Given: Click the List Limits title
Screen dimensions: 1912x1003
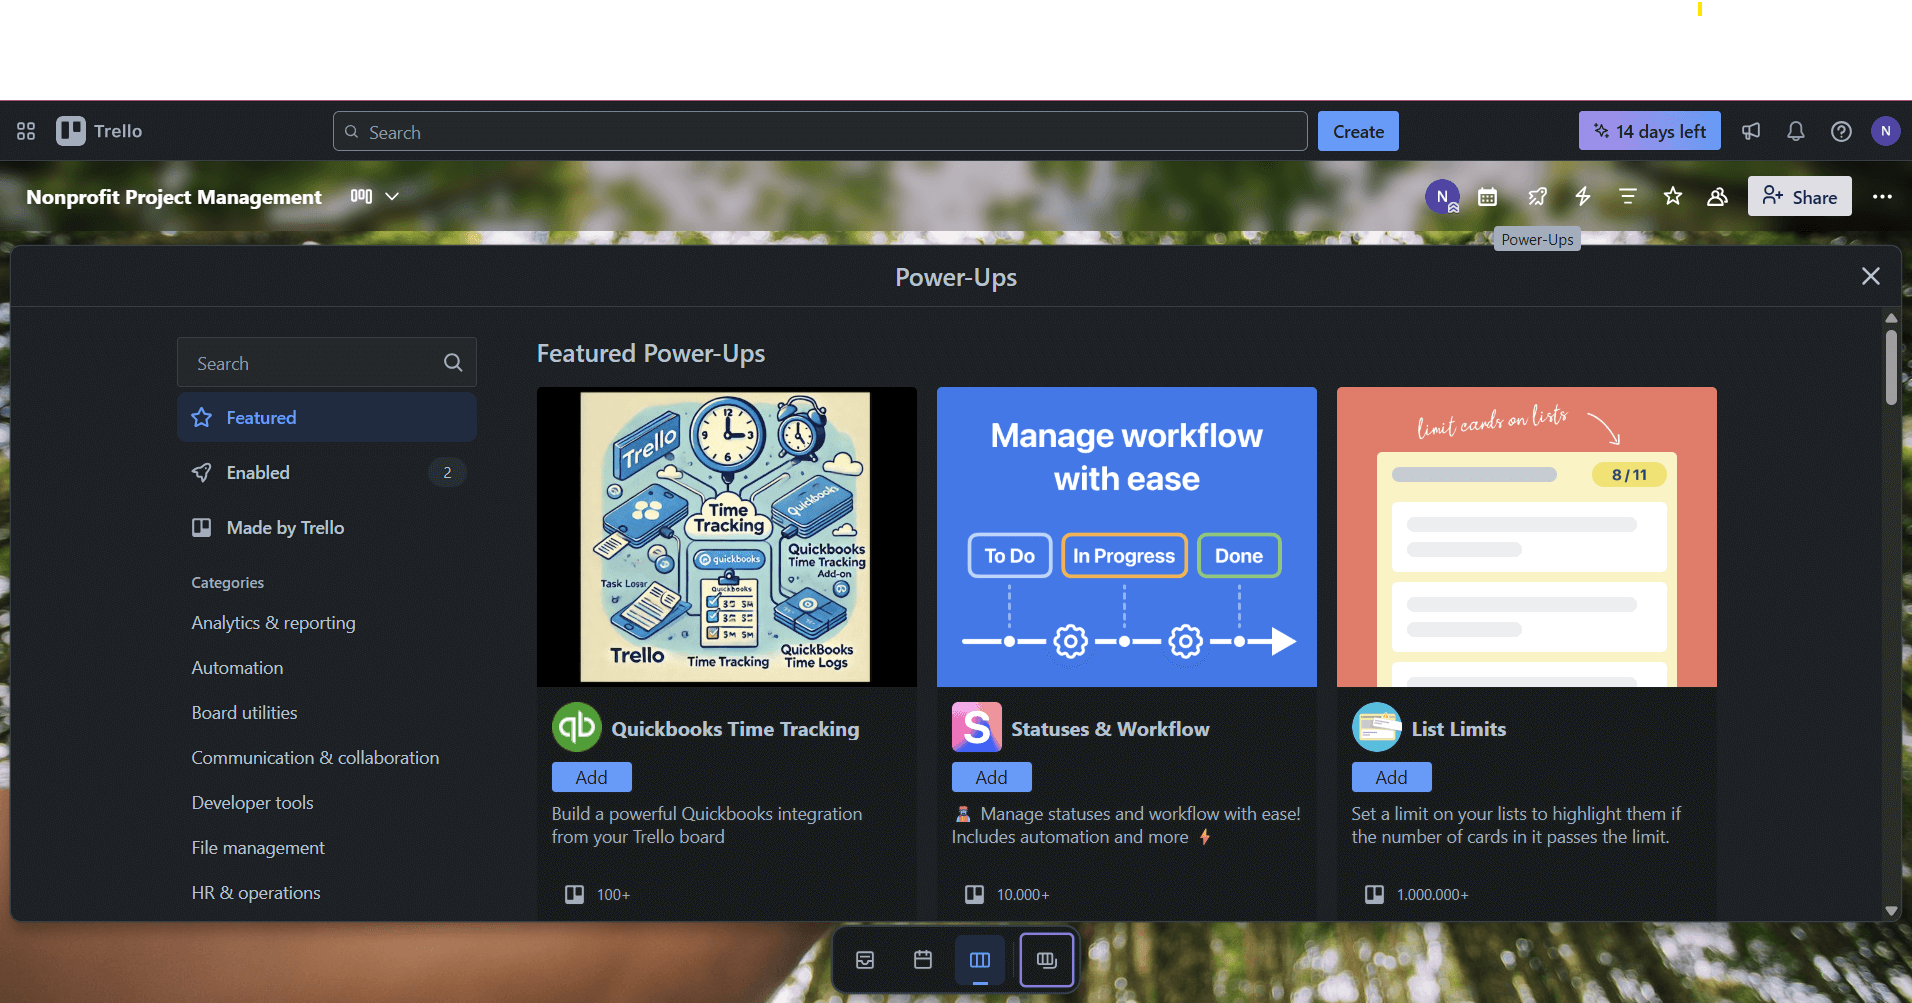Looking at the screenshot, I should pyautogui.click(x=1458, y=728).
